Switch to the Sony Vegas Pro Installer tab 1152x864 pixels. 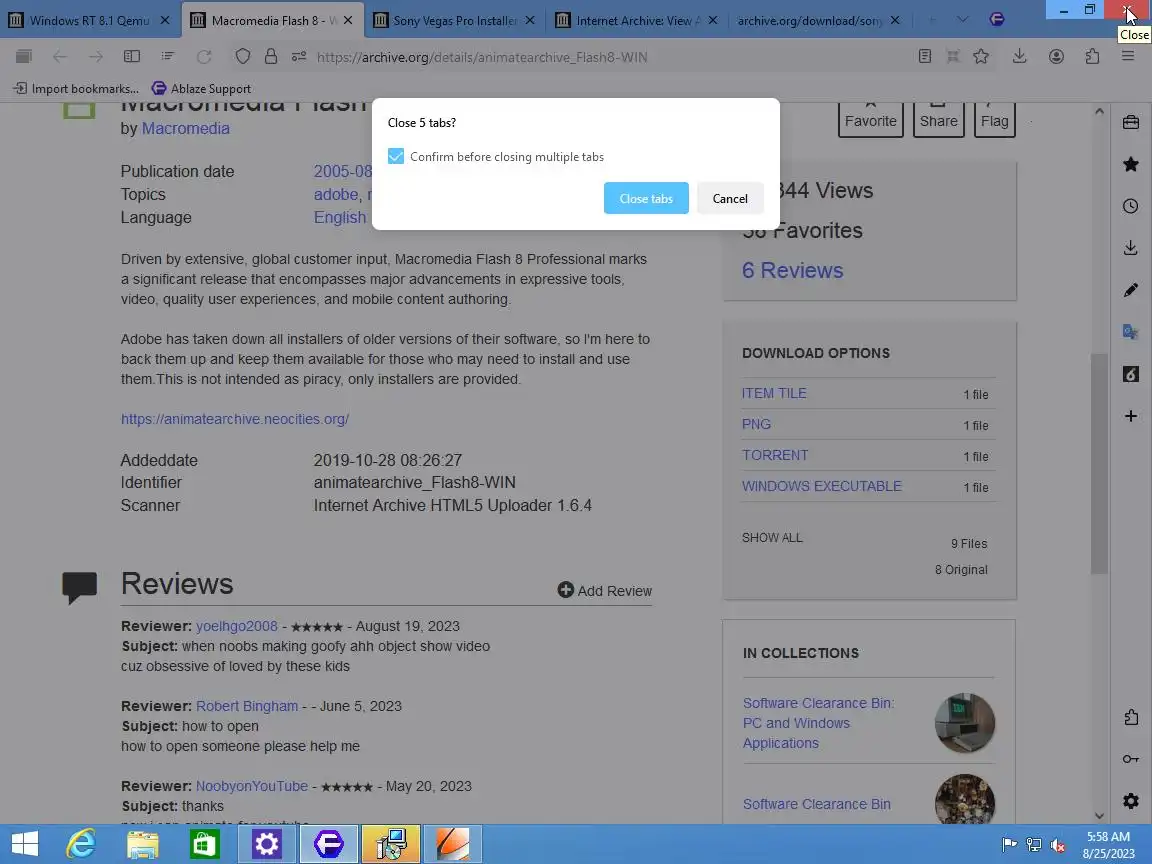pos(455,21)
